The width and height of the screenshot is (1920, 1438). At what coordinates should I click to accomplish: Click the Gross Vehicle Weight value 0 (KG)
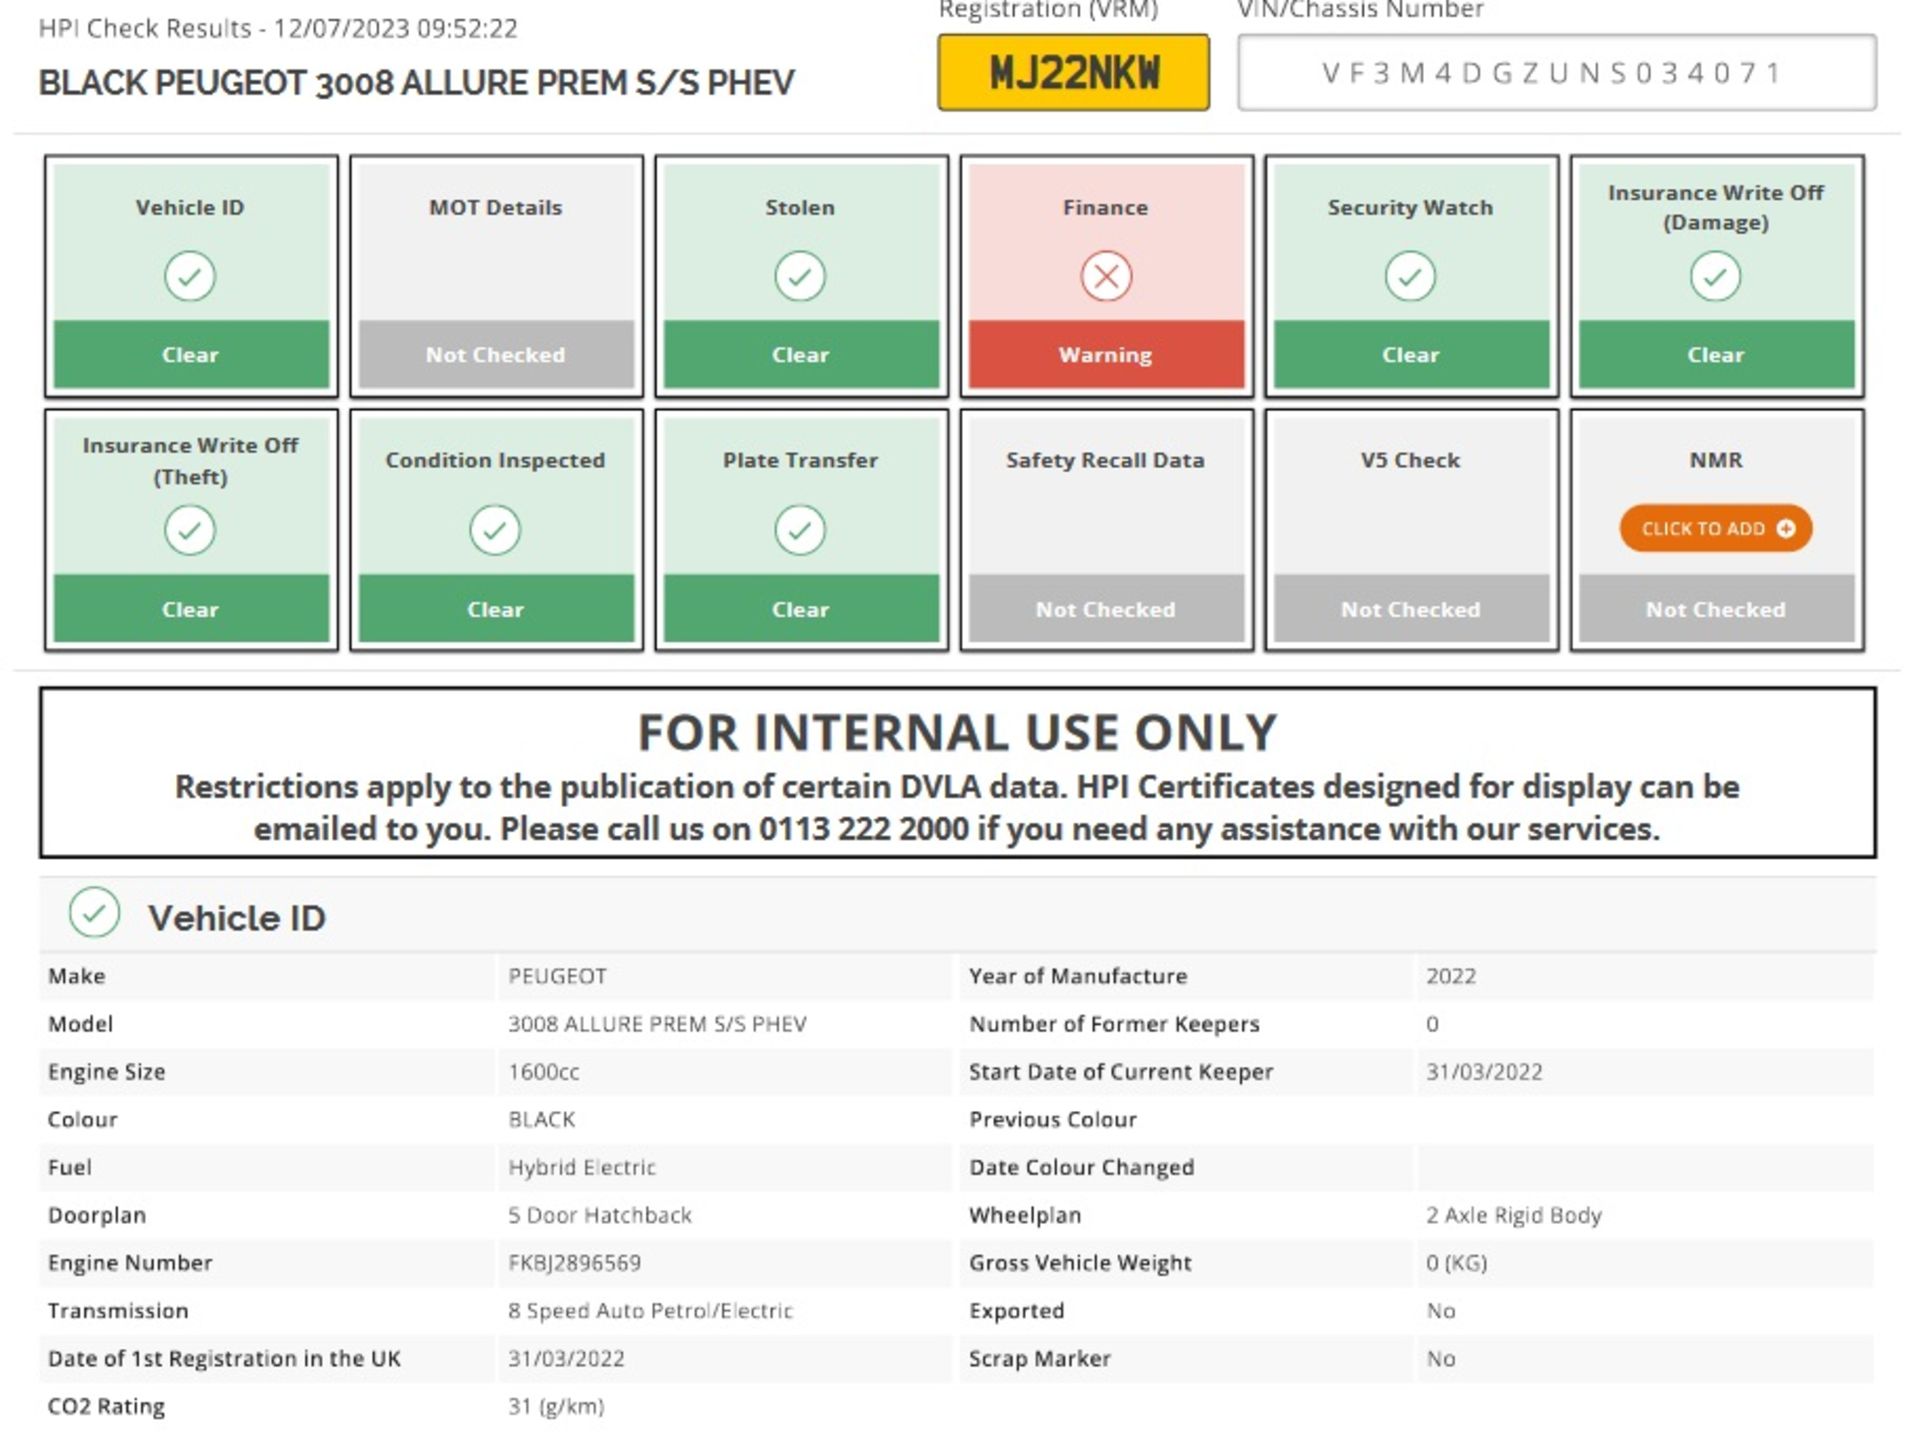[1456, 1263]
